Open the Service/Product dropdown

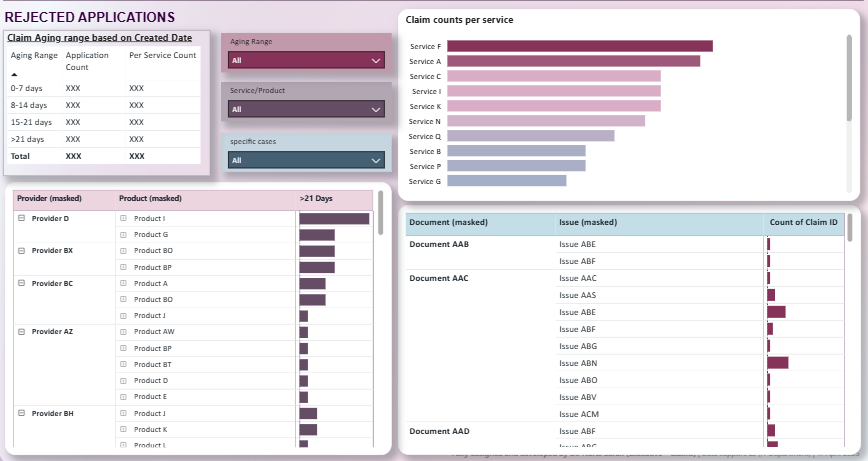click(306, 109)
